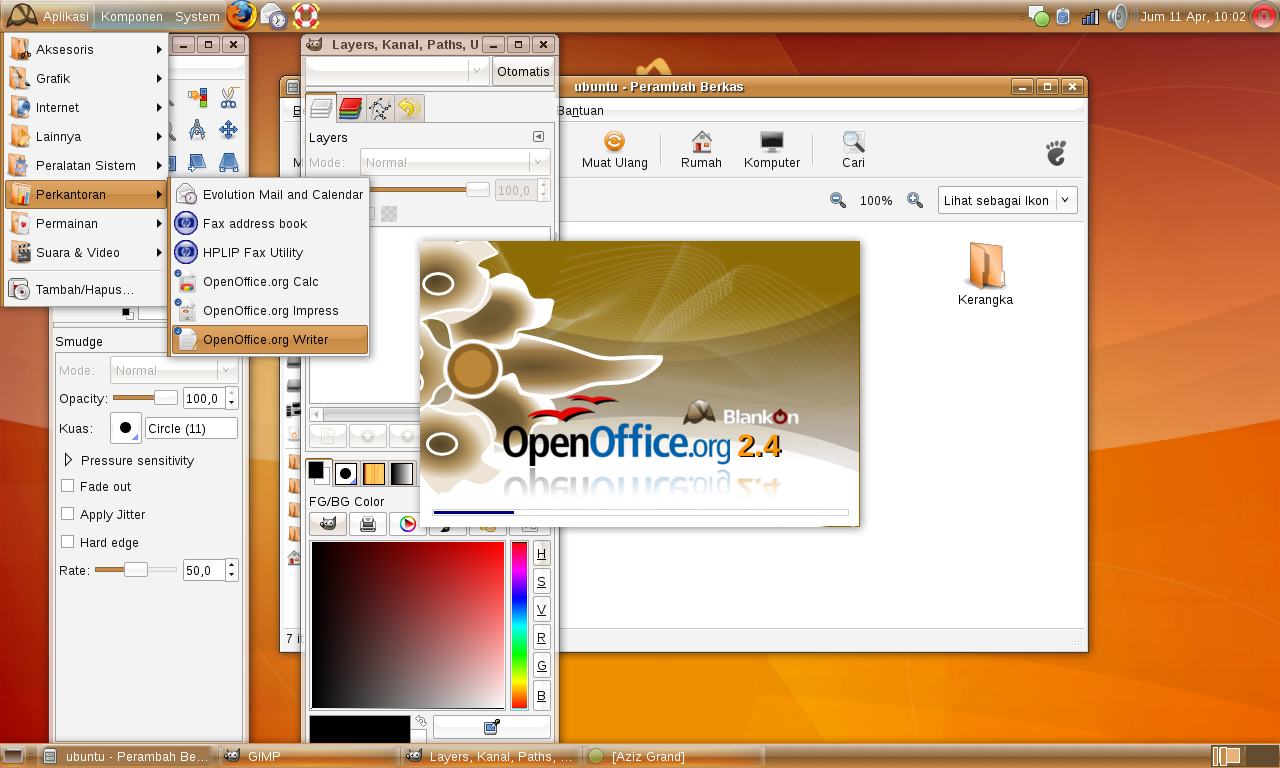Expand the Grafik submenu
The width and height of the screenshot is (1280, 768).
pos(85,78)
